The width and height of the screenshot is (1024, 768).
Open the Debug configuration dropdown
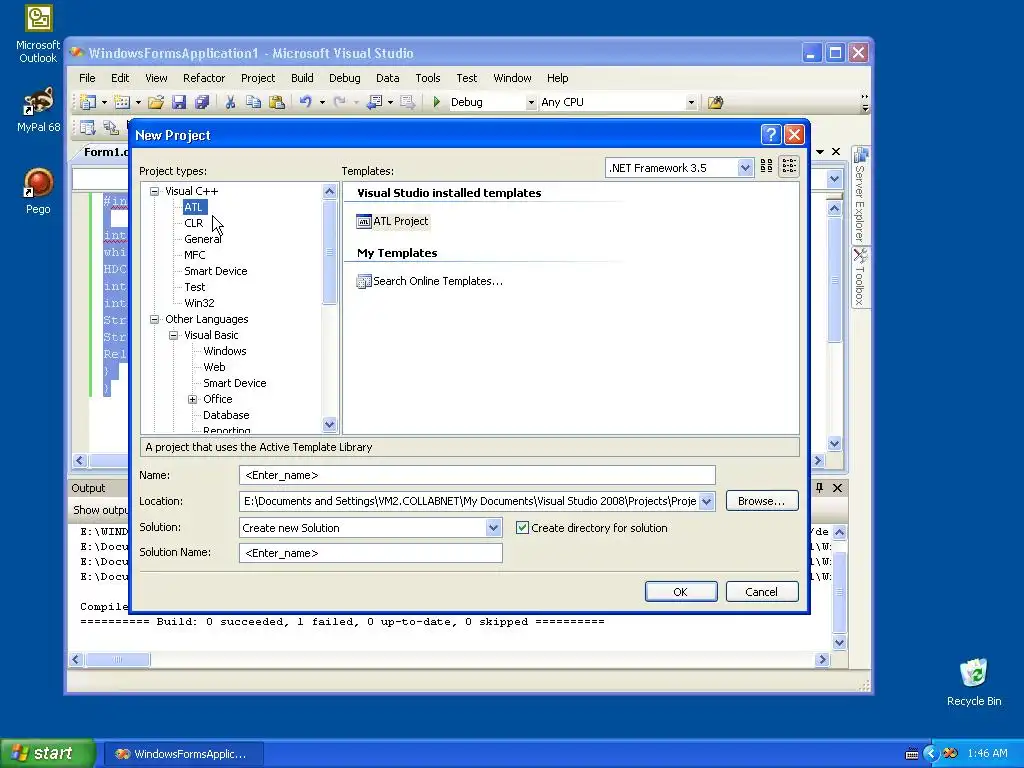pos(531,103)
